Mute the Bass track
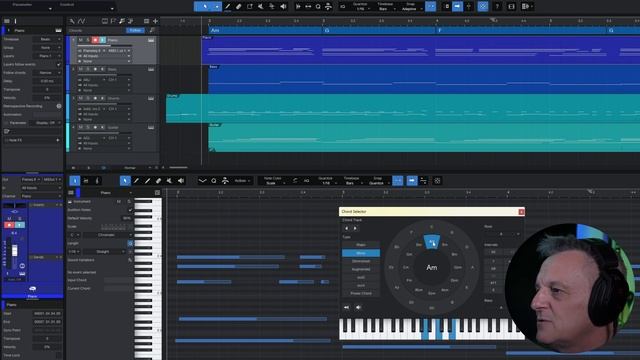Image resolution: width=640 pixels, height=360 pixels. click(80, 69)
